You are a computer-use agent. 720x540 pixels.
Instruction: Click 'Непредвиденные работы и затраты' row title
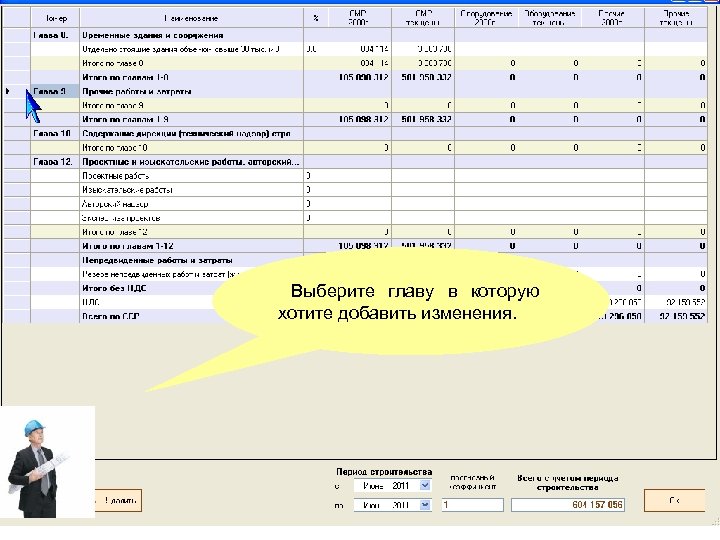(157, 260)
